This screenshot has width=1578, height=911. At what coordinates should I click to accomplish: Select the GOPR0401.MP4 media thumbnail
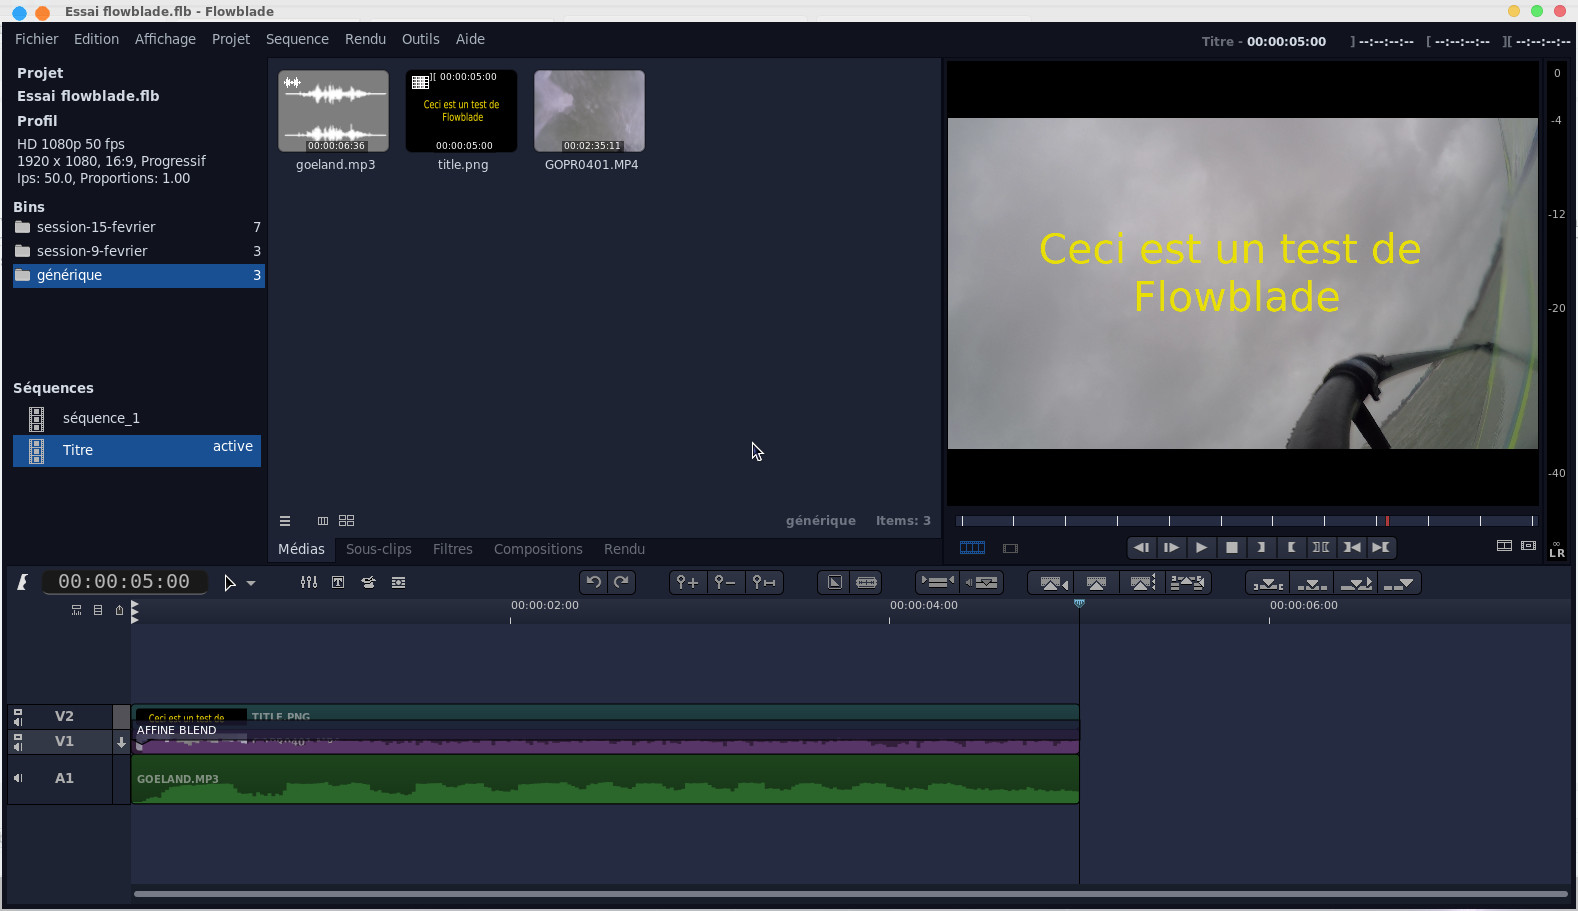[590, 111]
